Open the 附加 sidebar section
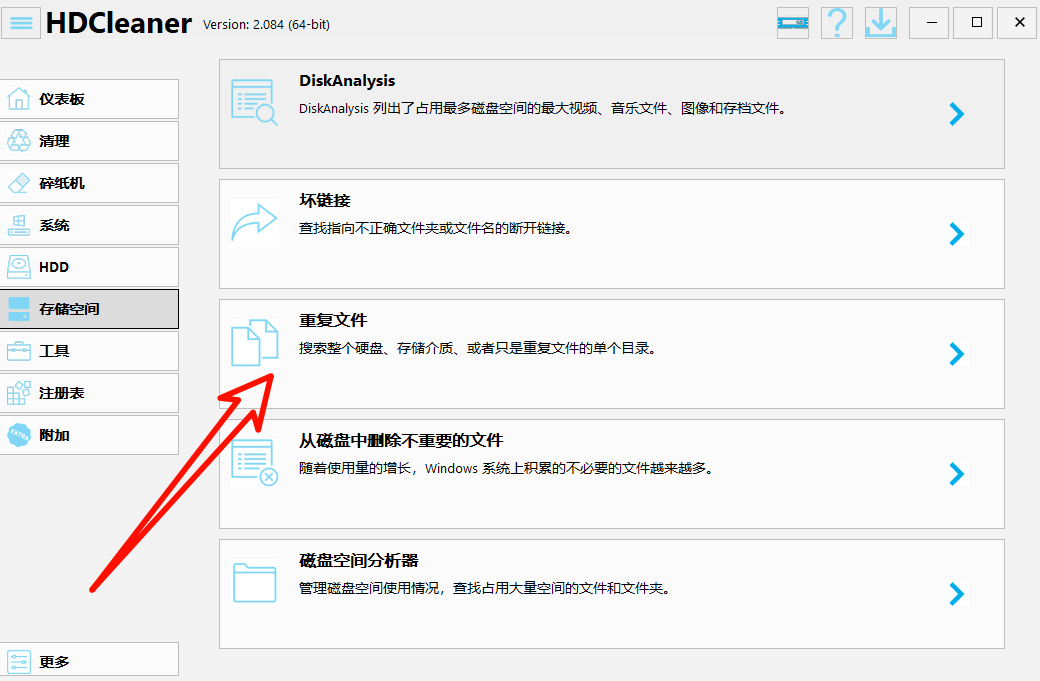 point(89,435)
